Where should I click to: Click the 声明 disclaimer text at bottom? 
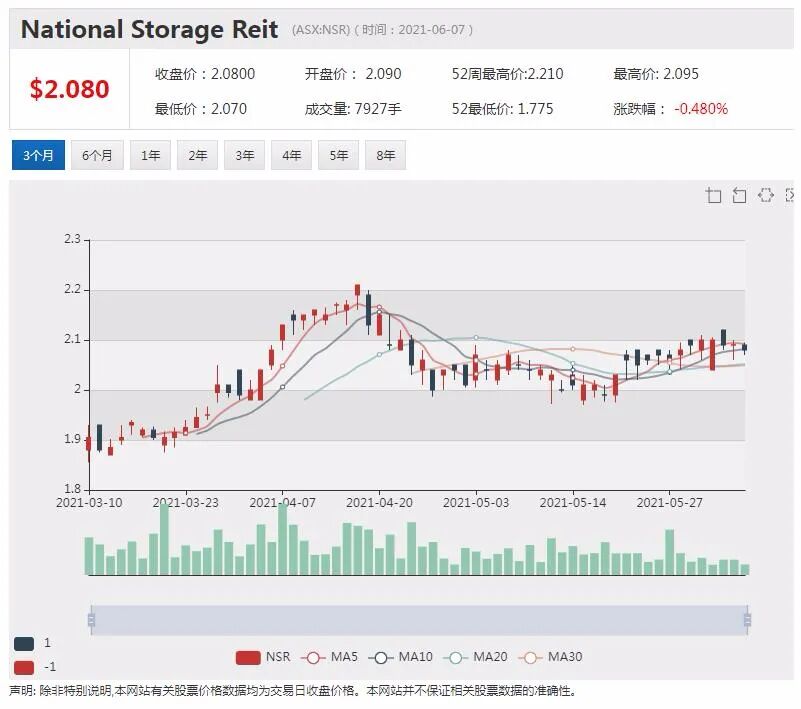pos(293,691)
